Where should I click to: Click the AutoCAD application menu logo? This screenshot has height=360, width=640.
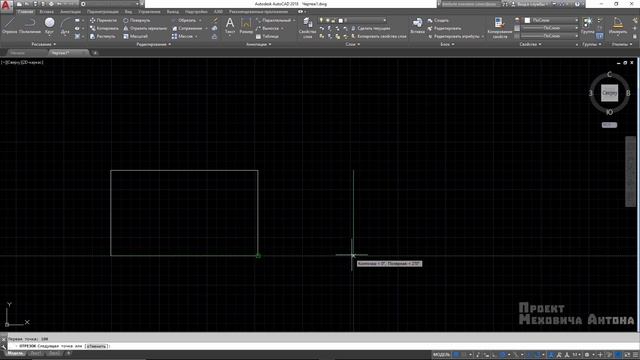click(x=6, y=6)
